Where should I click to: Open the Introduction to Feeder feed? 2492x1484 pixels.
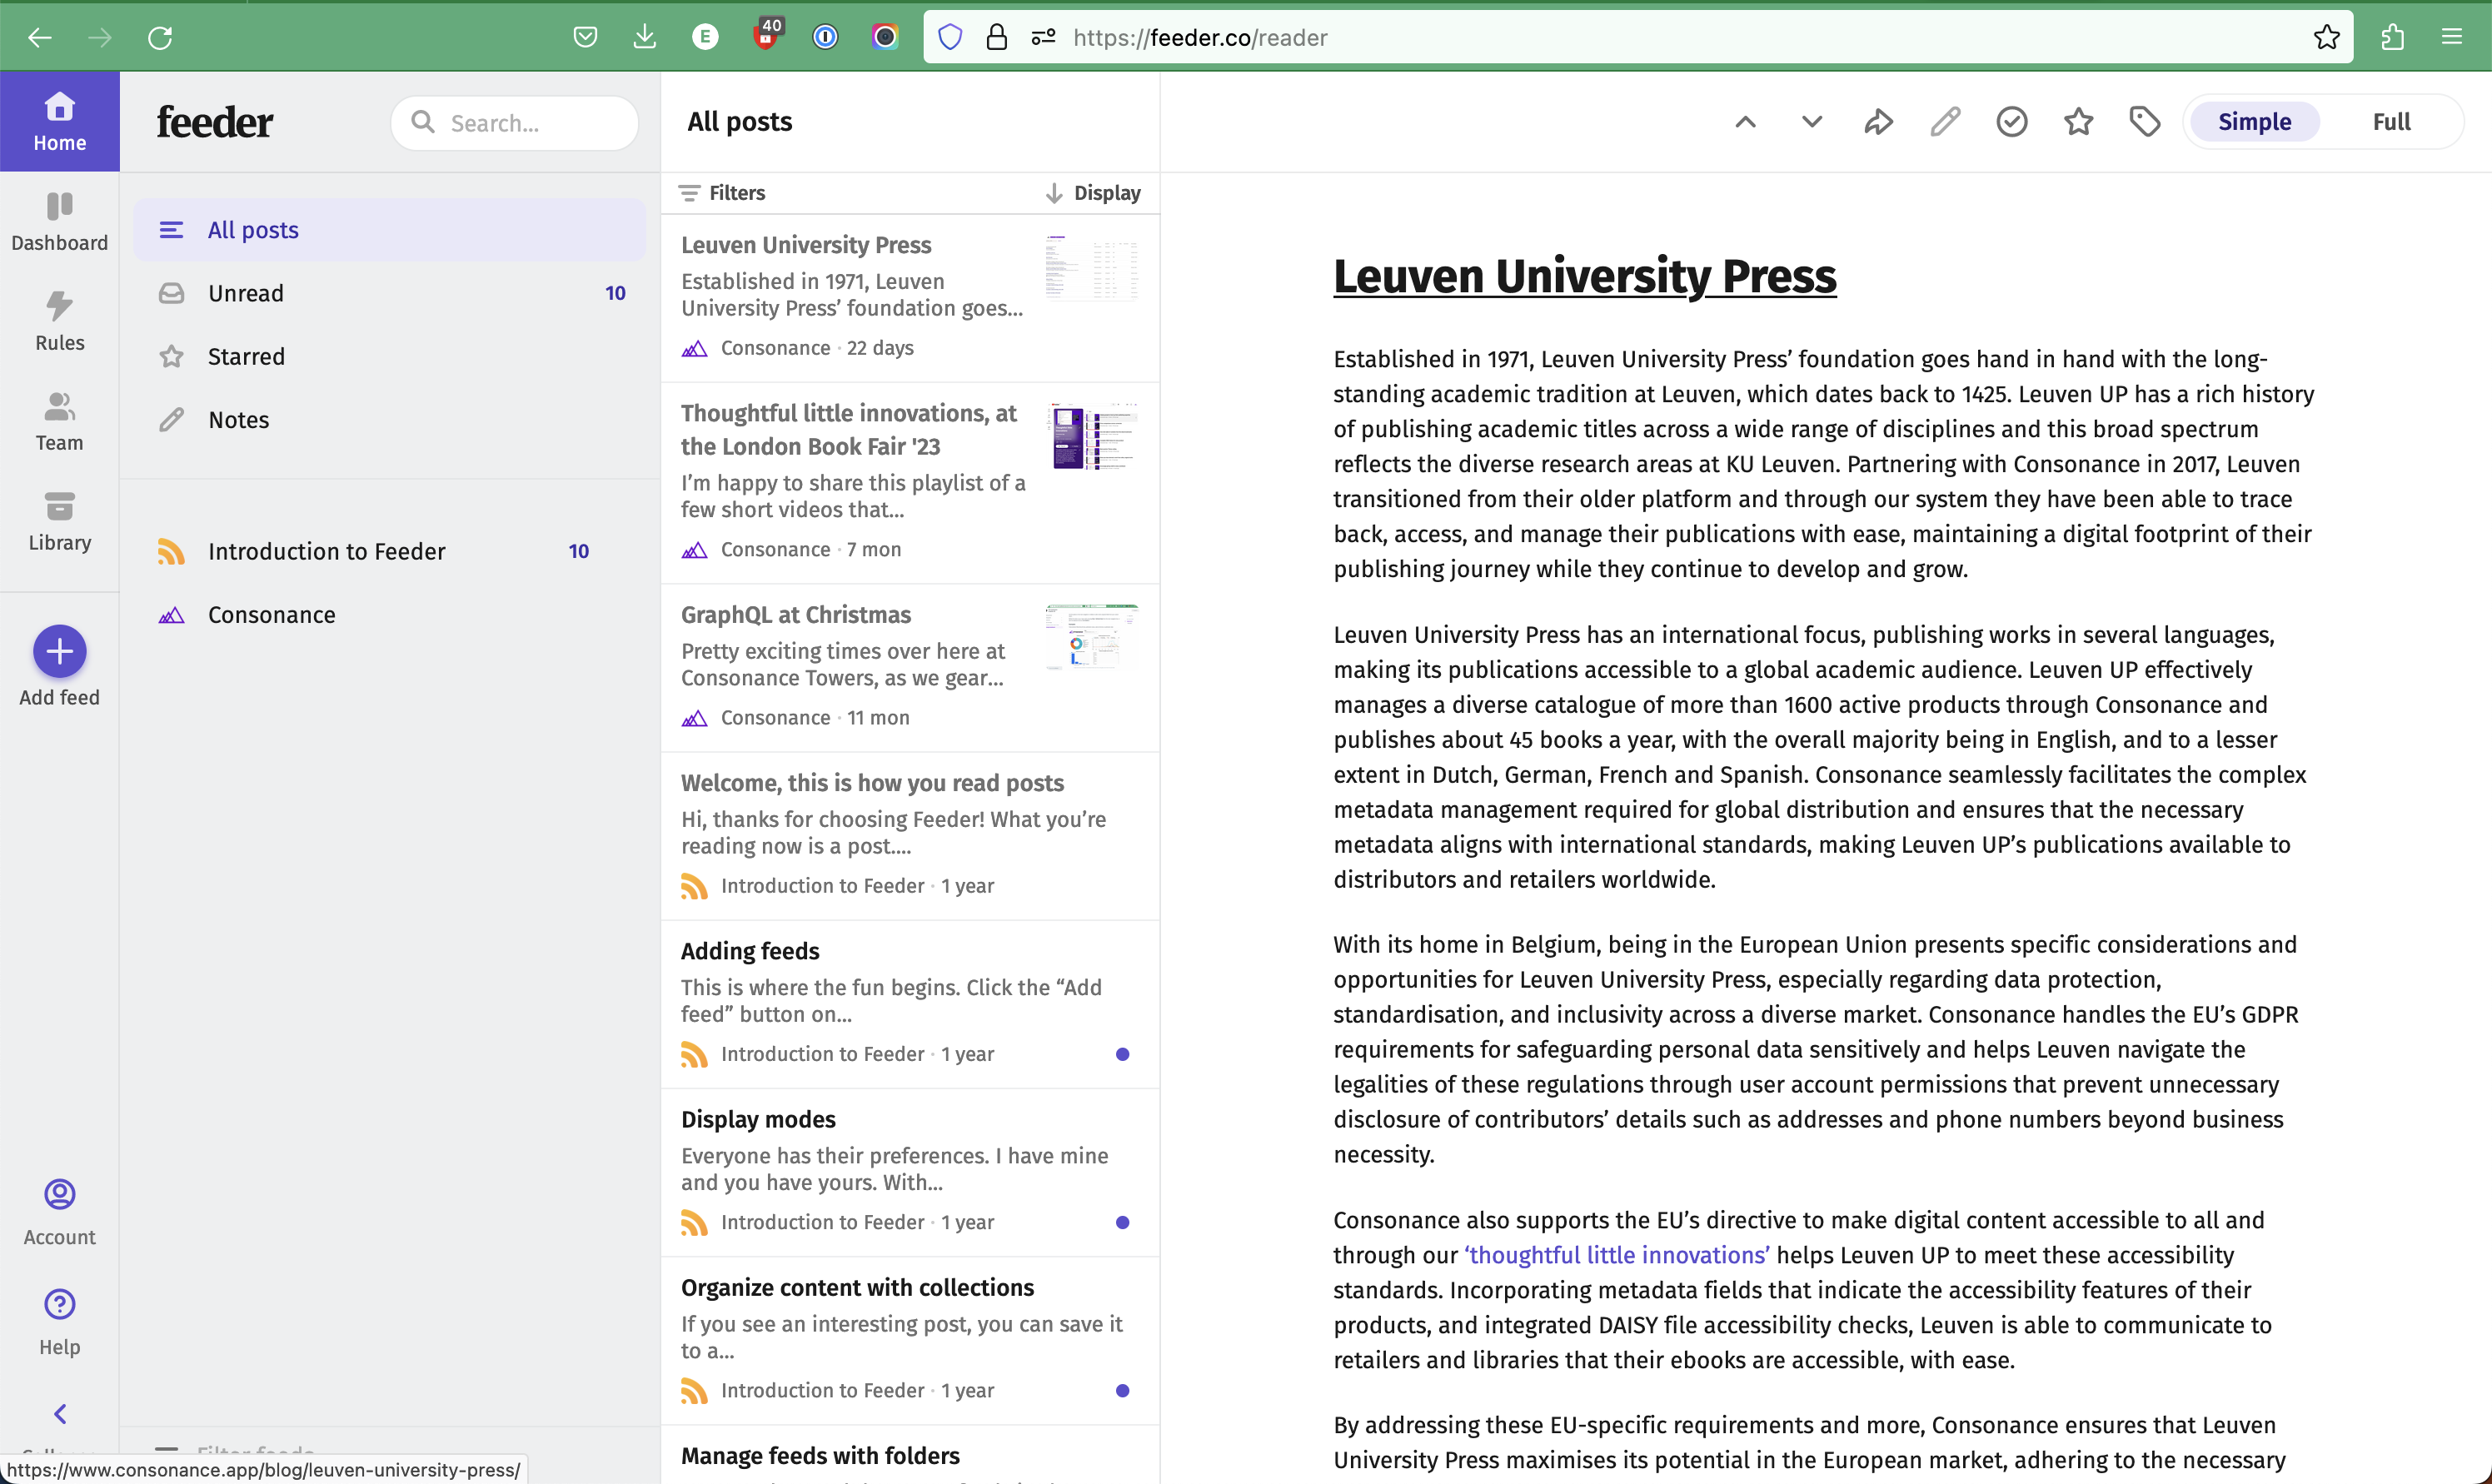[x=389, y=551]
